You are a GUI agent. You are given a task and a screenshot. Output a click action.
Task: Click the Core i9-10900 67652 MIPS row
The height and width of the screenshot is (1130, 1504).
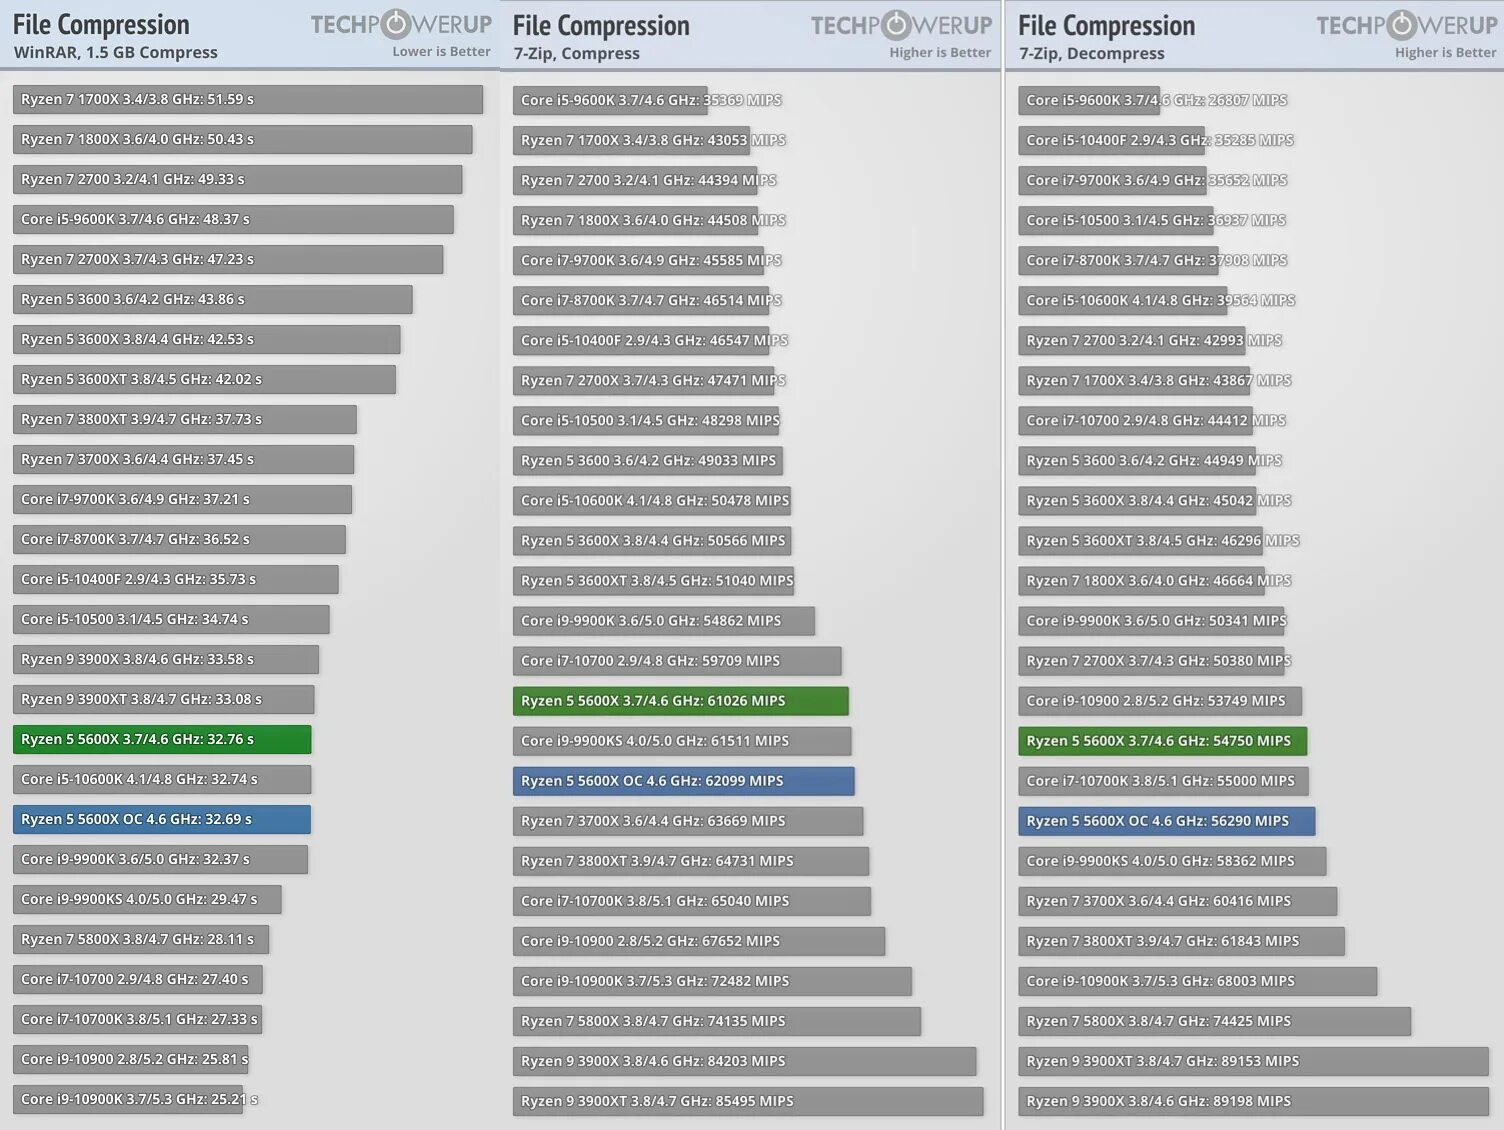pyautogui.click(x=699, y=940)
